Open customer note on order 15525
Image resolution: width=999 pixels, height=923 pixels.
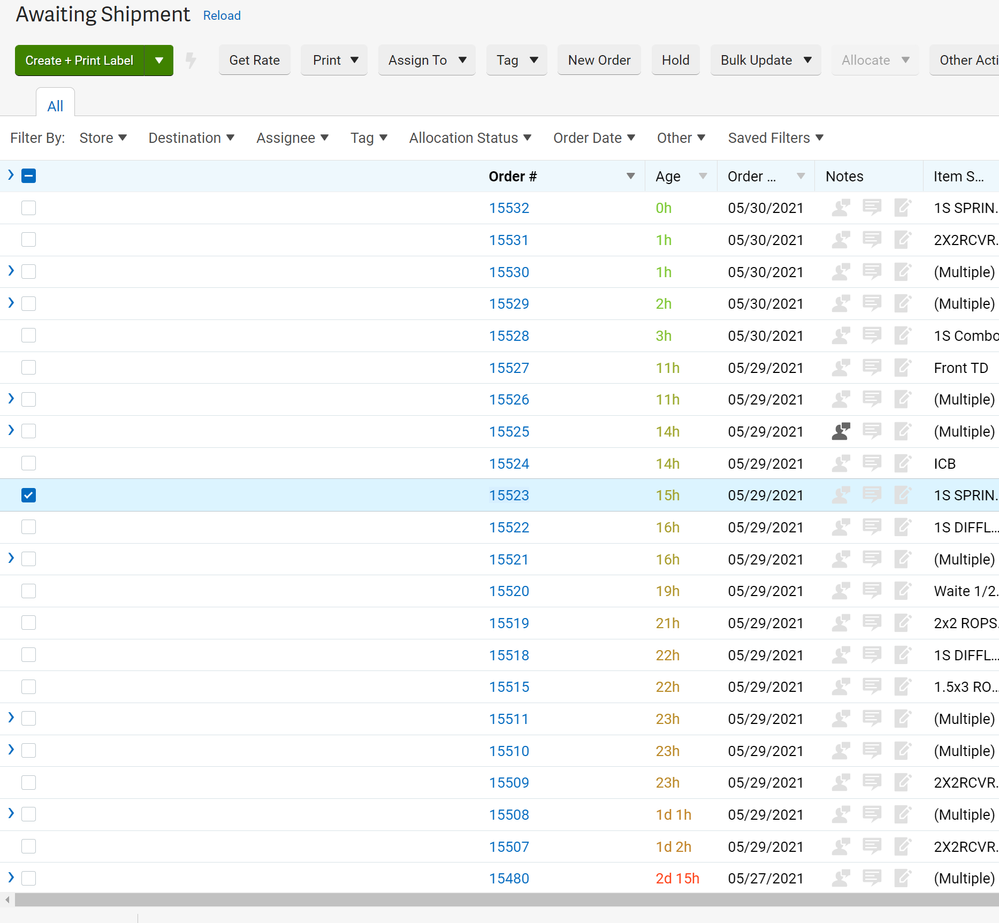pos(841,431)
